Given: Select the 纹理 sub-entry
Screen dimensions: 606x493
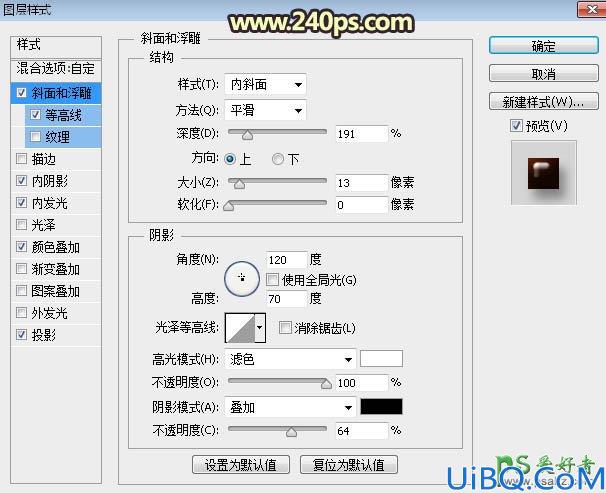Looking at the screenshot, I should (x=63, y=137).
